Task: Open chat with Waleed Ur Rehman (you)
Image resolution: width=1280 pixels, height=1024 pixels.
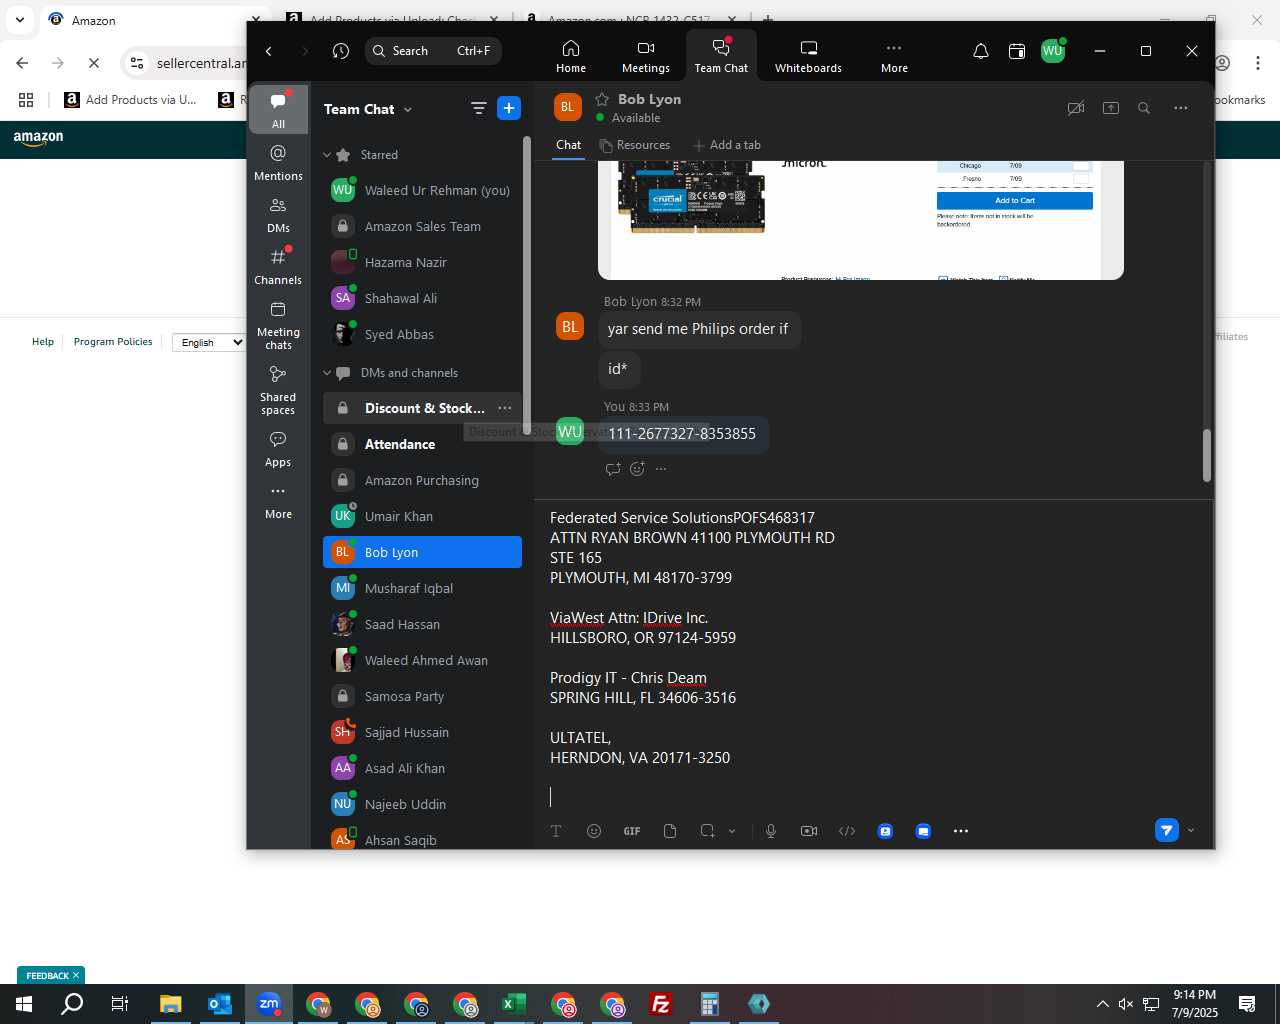Action: pos(422,190)
